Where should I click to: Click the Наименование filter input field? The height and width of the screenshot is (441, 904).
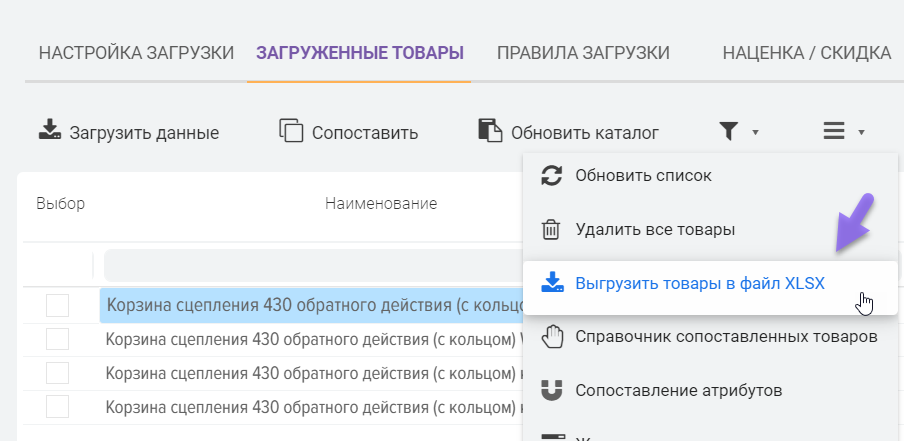click(312, 265)
